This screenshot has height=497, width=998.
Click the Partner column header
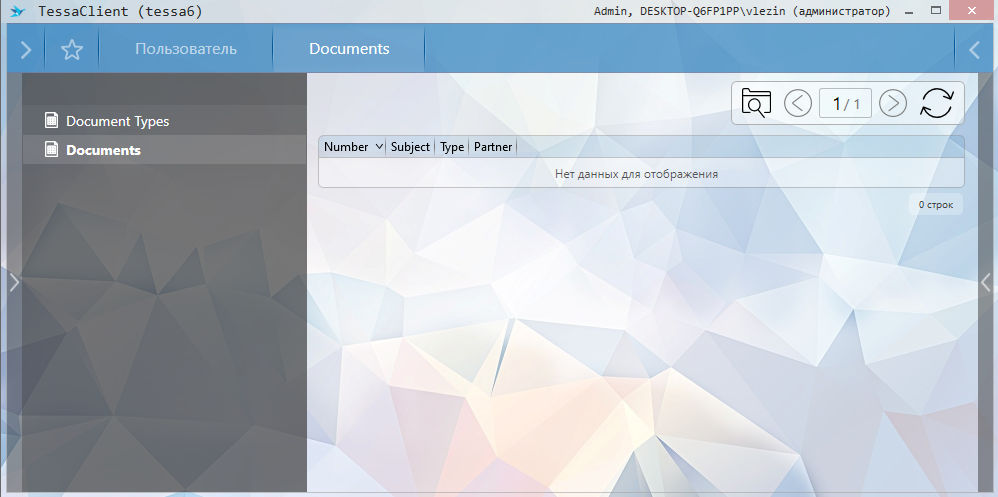(x=493, y=147)
